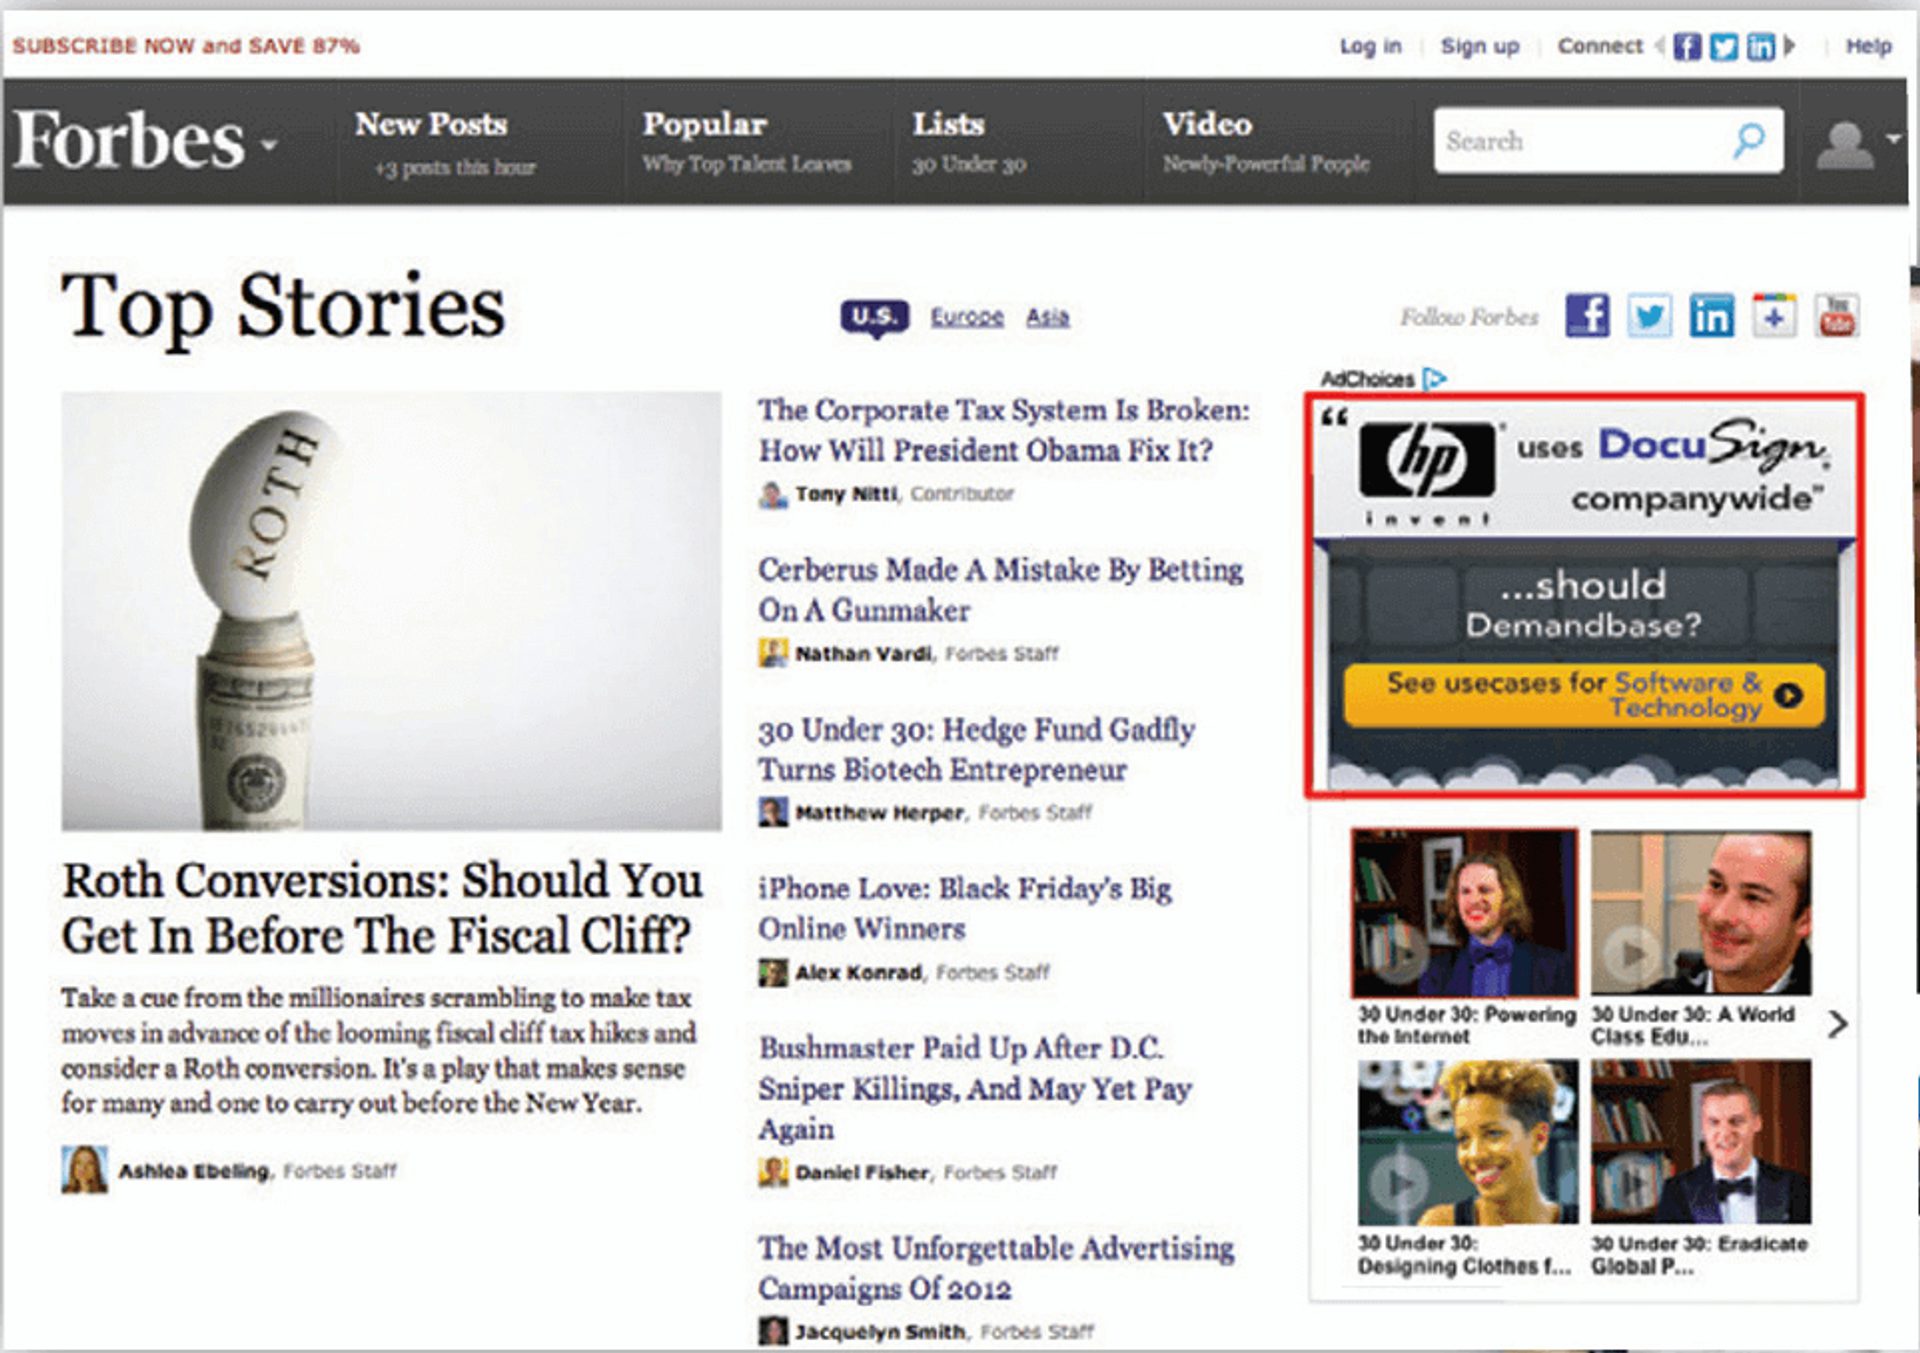Open the Forbes YouTube channel icon
This screenshot has width=1920, height=1353.
pyautogui.click(x=1837, y=316)
